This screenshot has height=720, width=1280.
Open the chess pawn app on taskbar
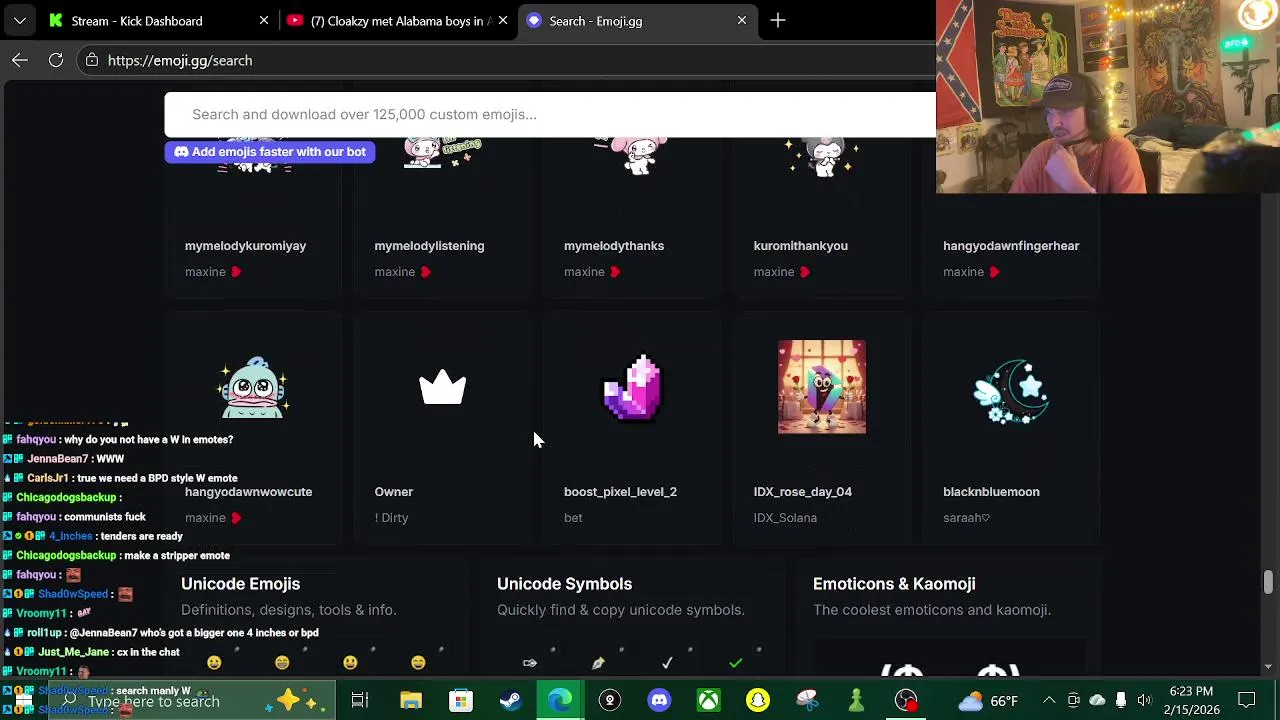tap(857, 700)
